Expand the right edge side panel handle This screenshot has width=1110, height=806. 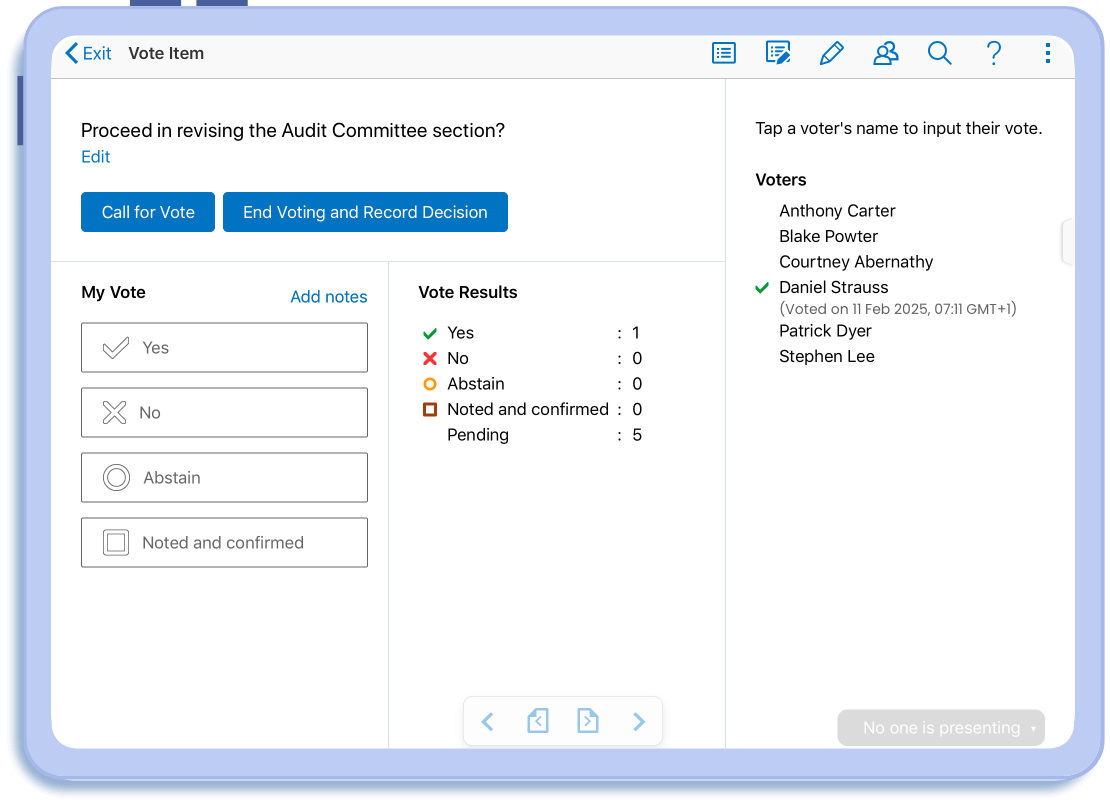[x=1067, y=242]
